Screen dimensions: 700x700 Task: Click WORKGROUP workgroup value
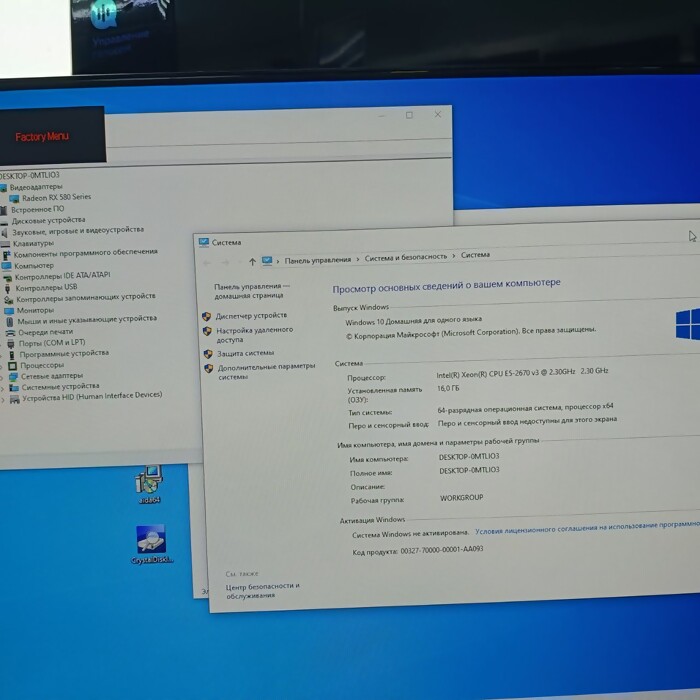462,498
